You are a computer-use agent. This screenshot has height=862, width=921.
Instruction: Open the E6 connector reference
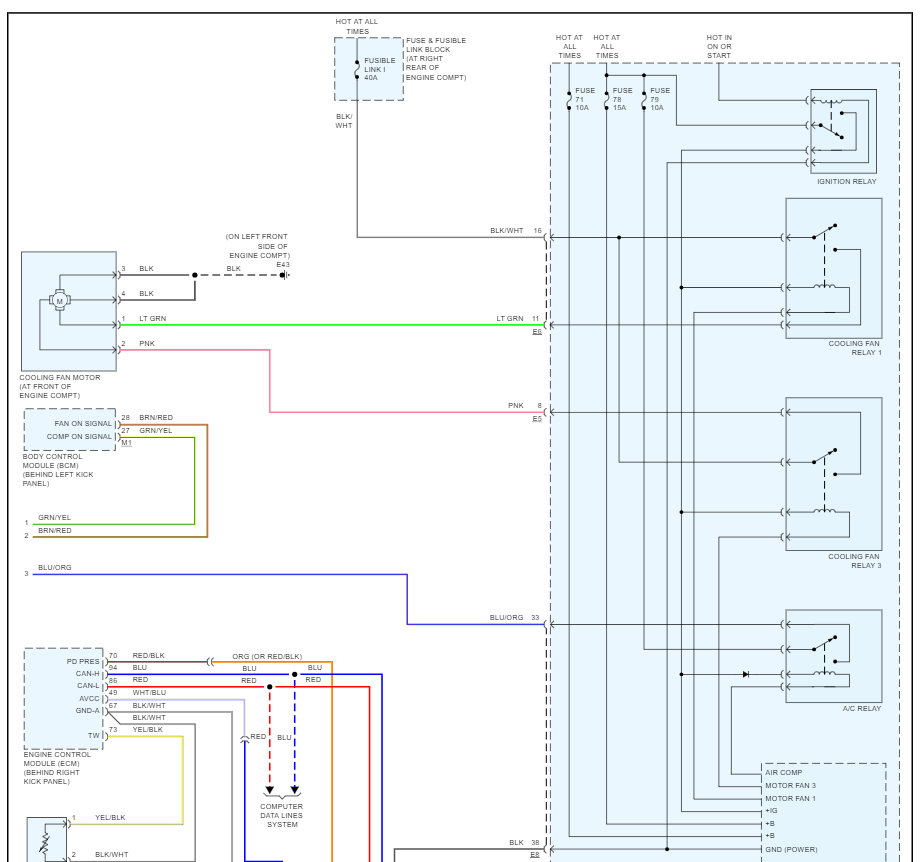537,332
